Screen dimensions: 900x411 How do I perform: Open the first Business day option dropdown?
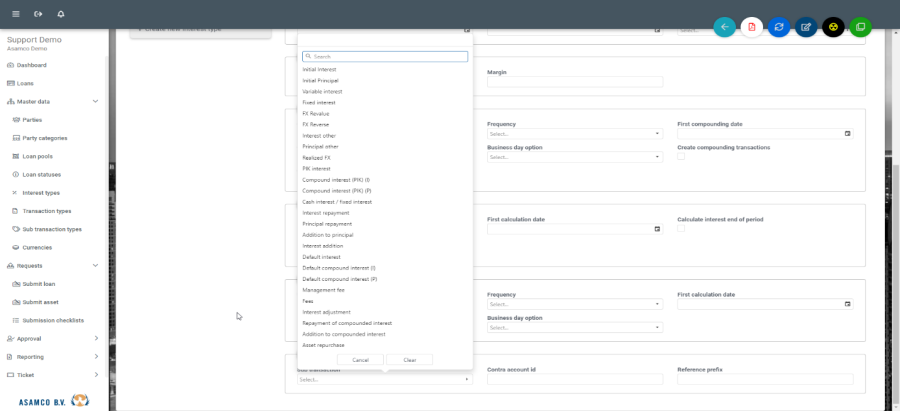point(574,157)
